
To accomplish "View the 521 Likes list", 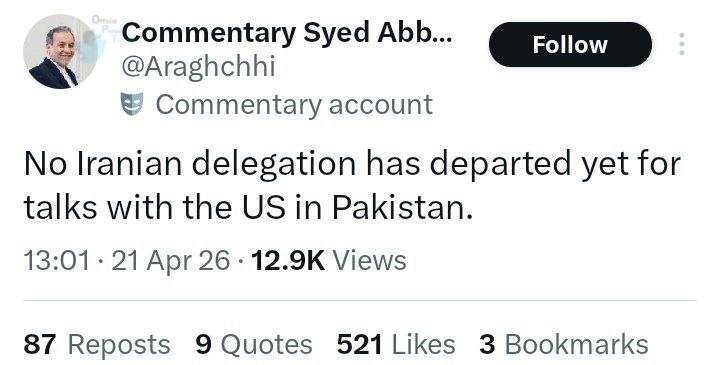I will pyautogui.click(x=396, y=344).
